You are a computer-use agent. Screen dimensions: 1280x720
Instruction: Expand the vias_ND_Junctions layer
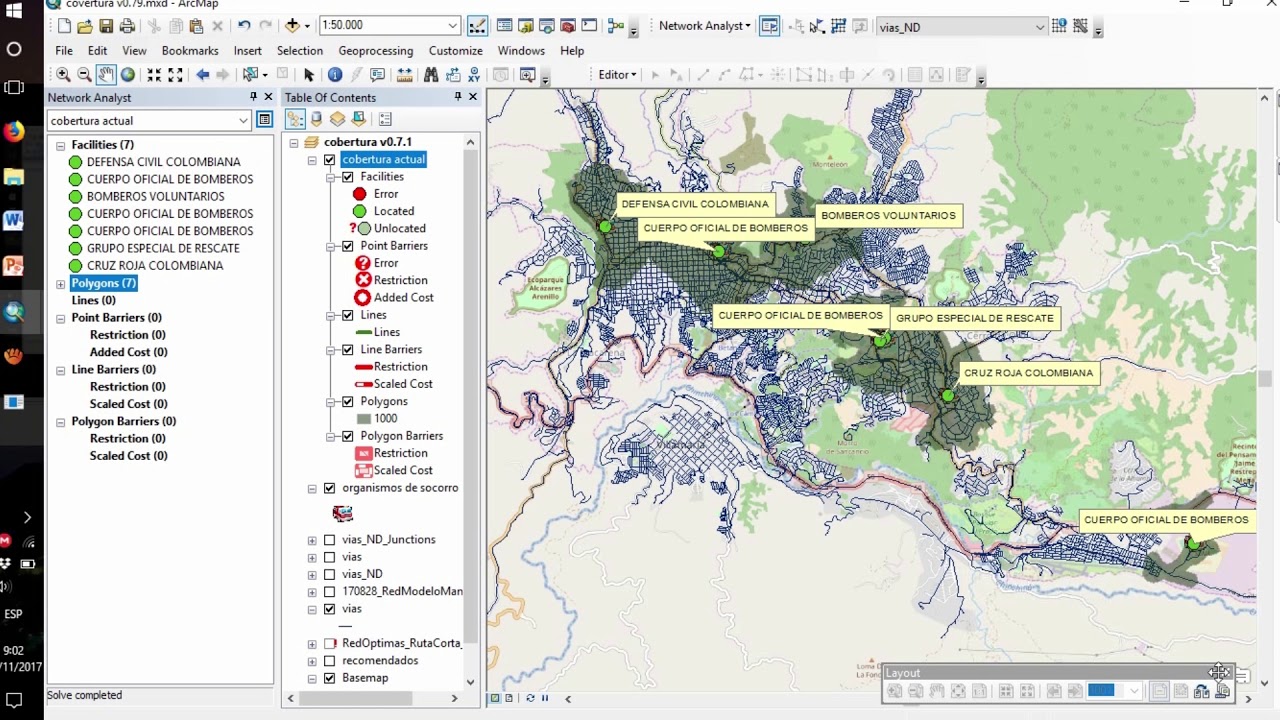[x=312, y=540]
